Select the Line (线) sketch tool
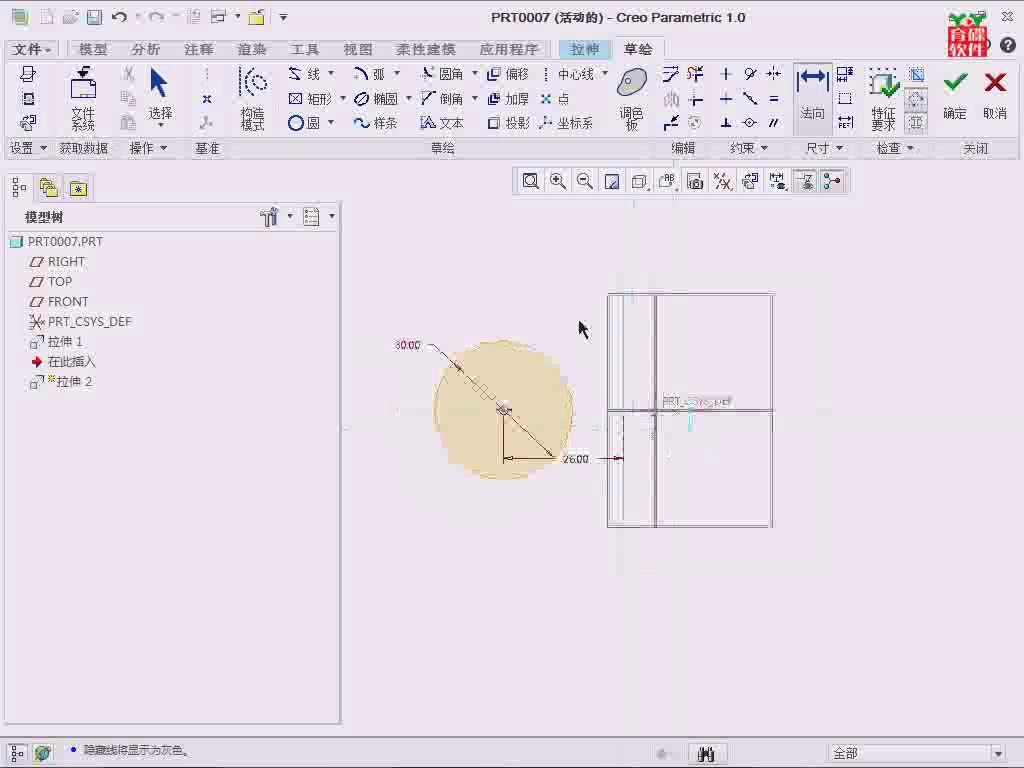 304,74
